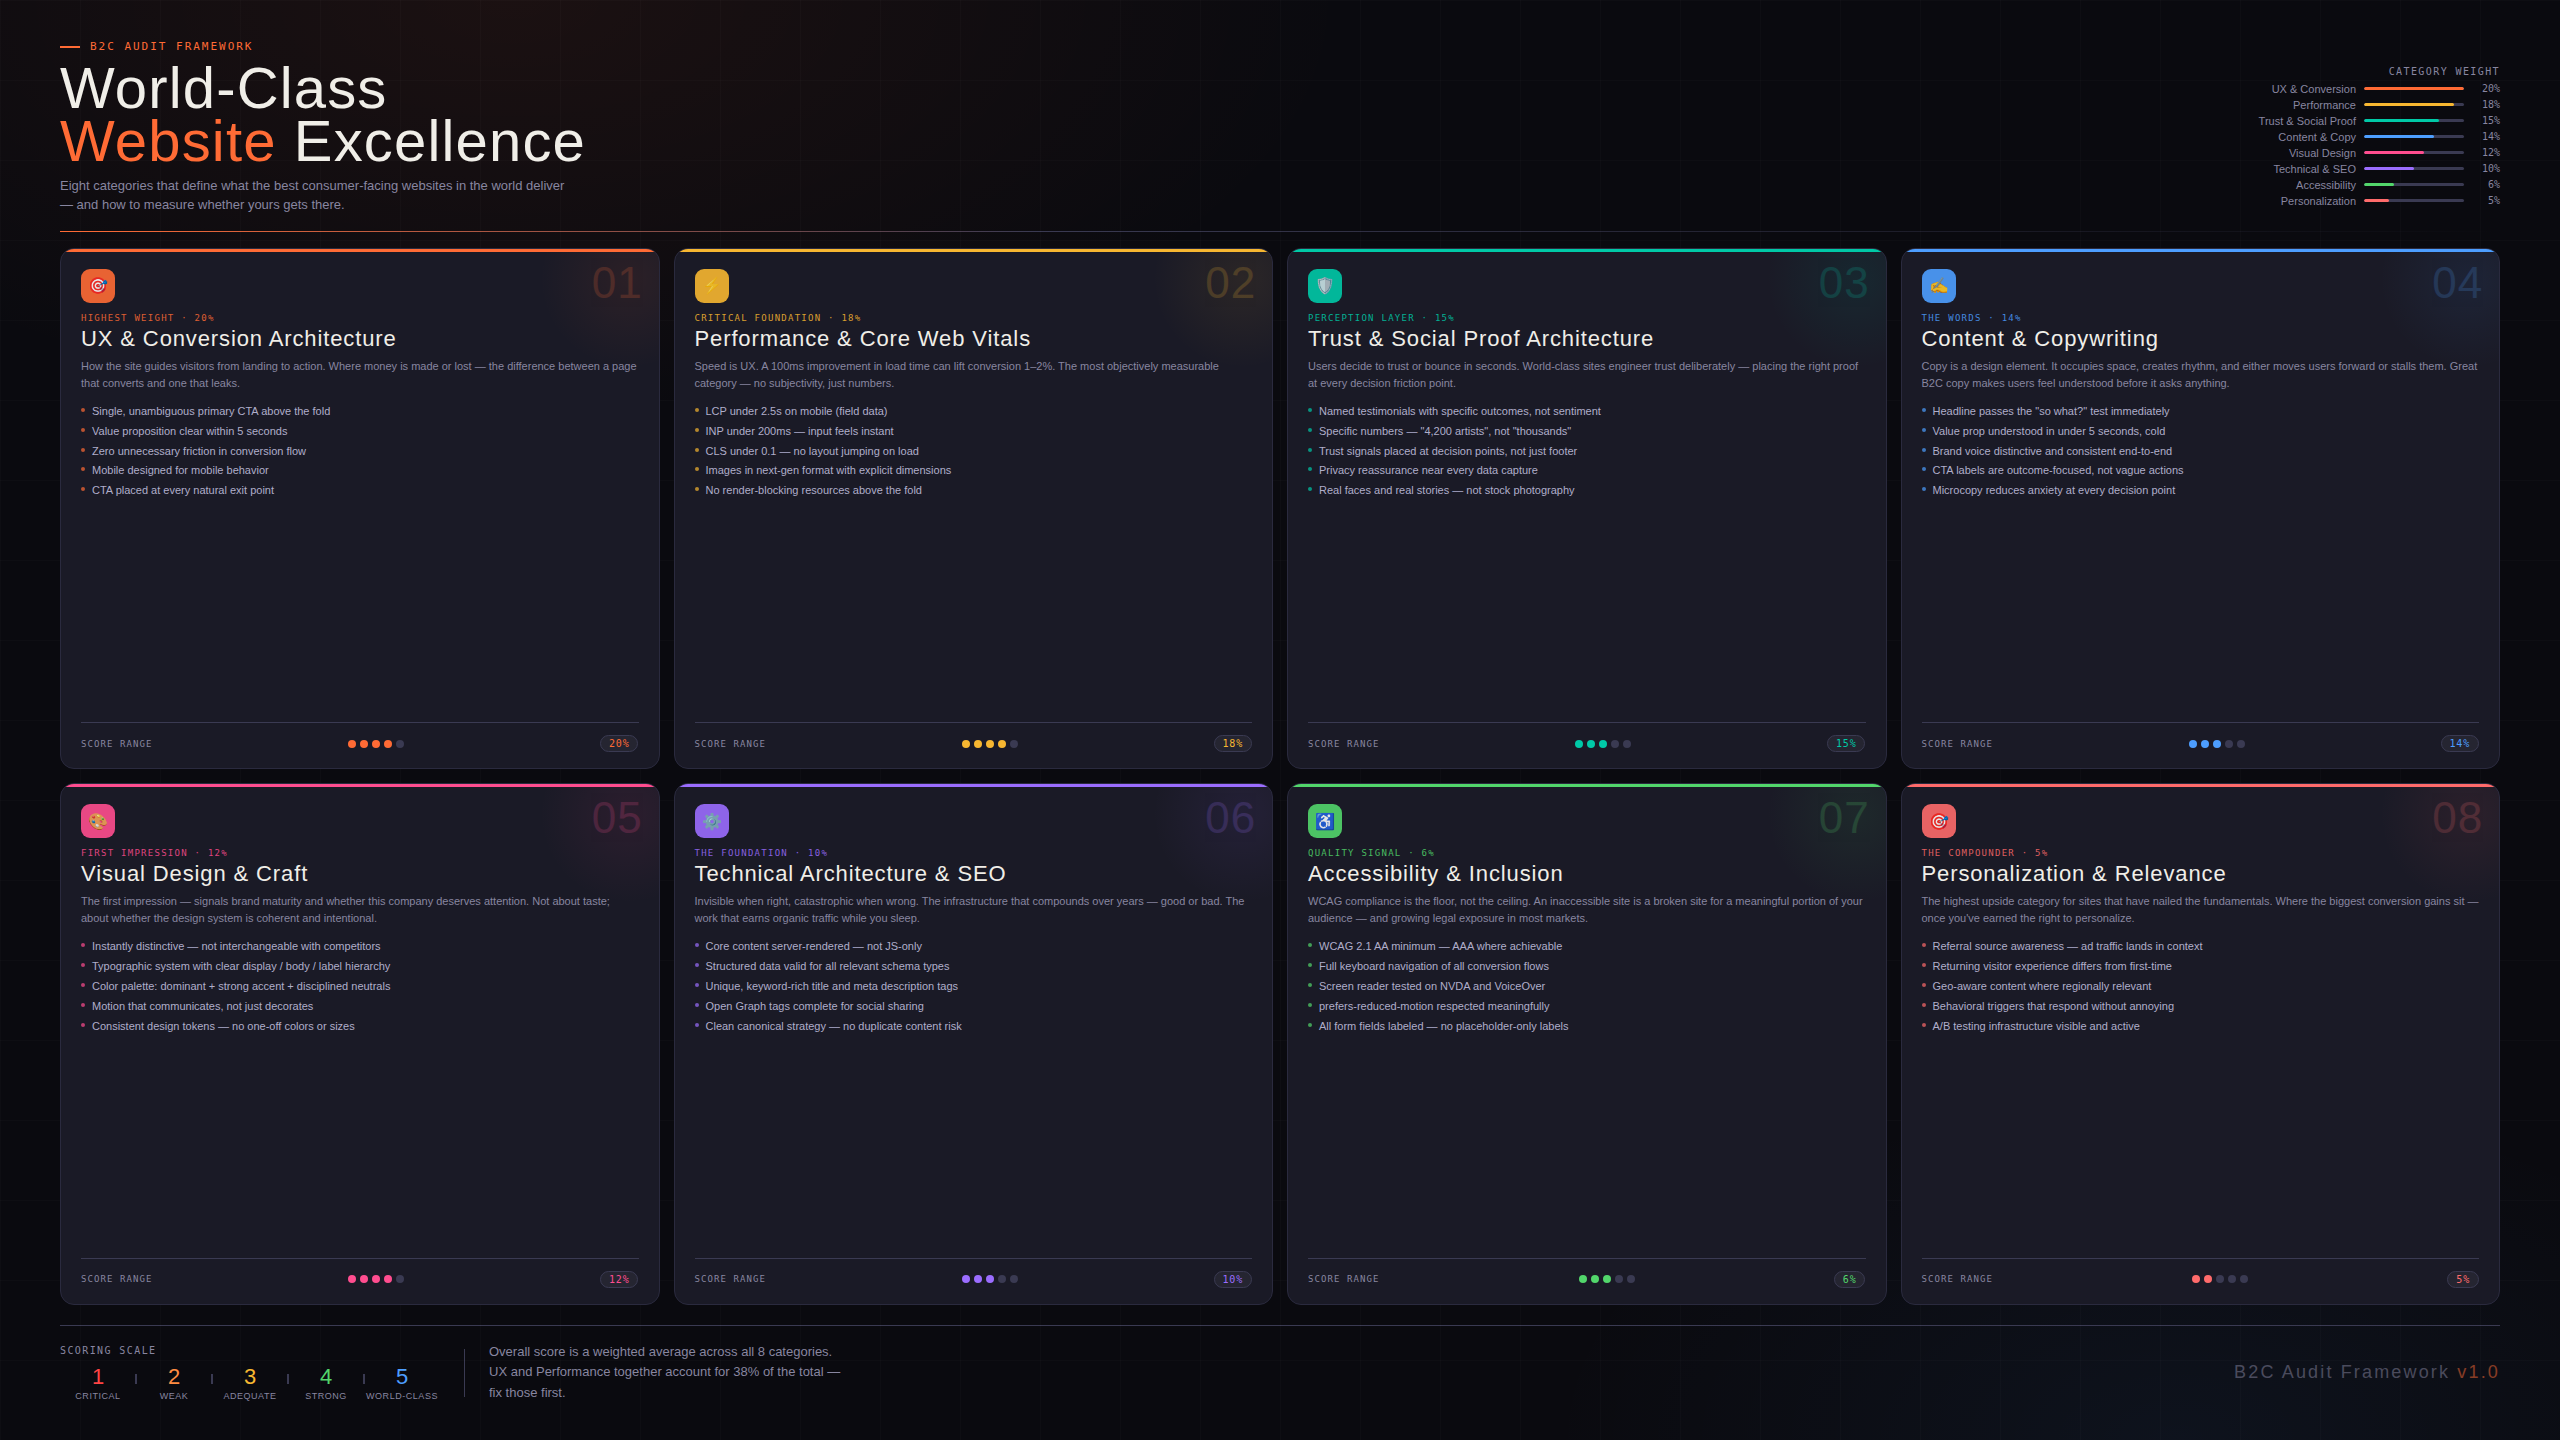Click the 5% badge on Personalization card
This screenshot has height=1440, width=2560.
point(2462,1279)
